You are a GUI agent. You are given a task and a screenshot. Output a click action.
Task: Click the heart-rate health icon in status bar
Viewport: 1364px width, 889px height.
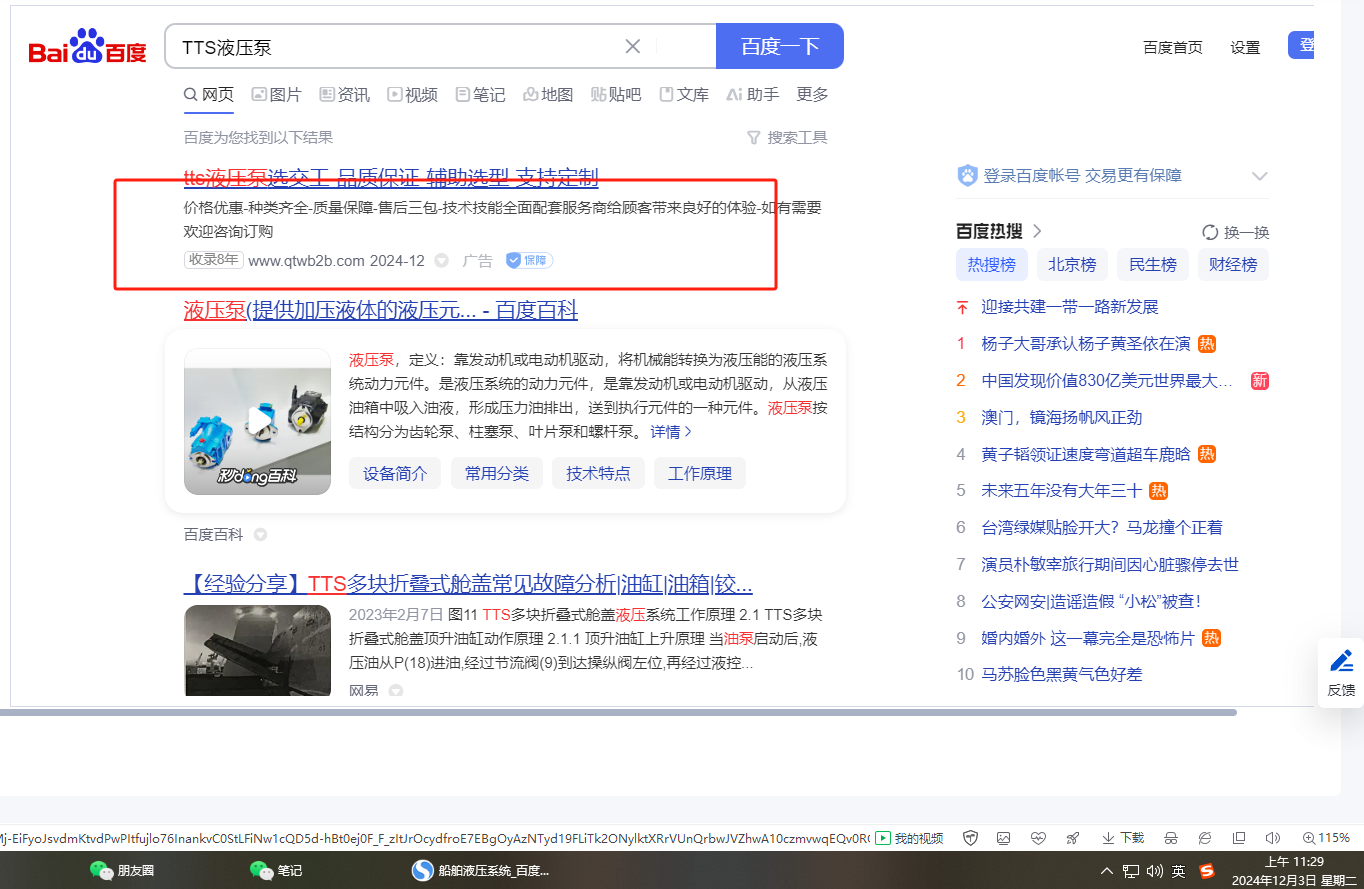click(x=1038, y=838)
